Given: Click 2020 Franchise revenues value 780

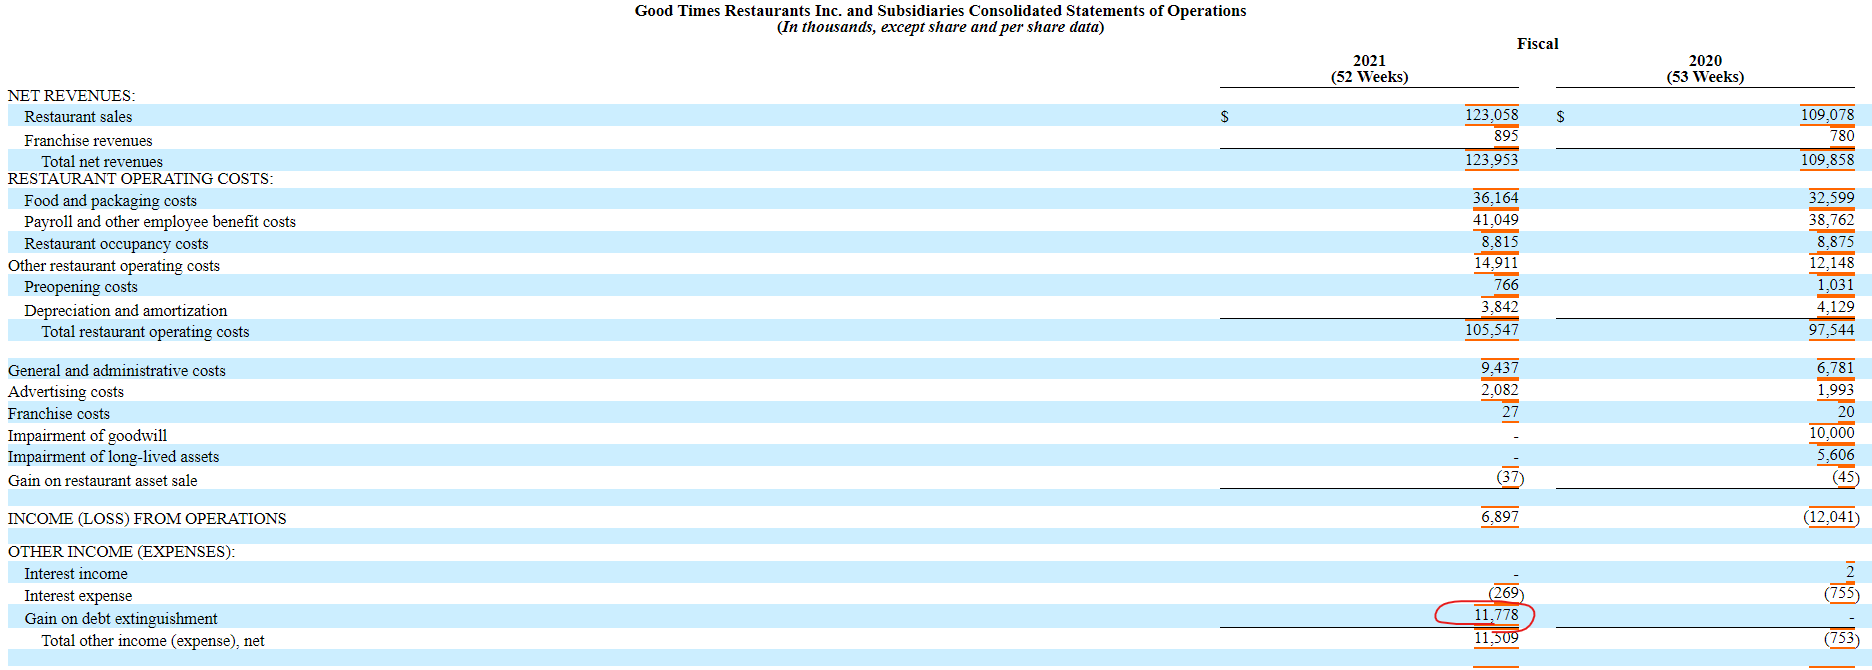Looking at the screenshot, I should (1842, 136).
